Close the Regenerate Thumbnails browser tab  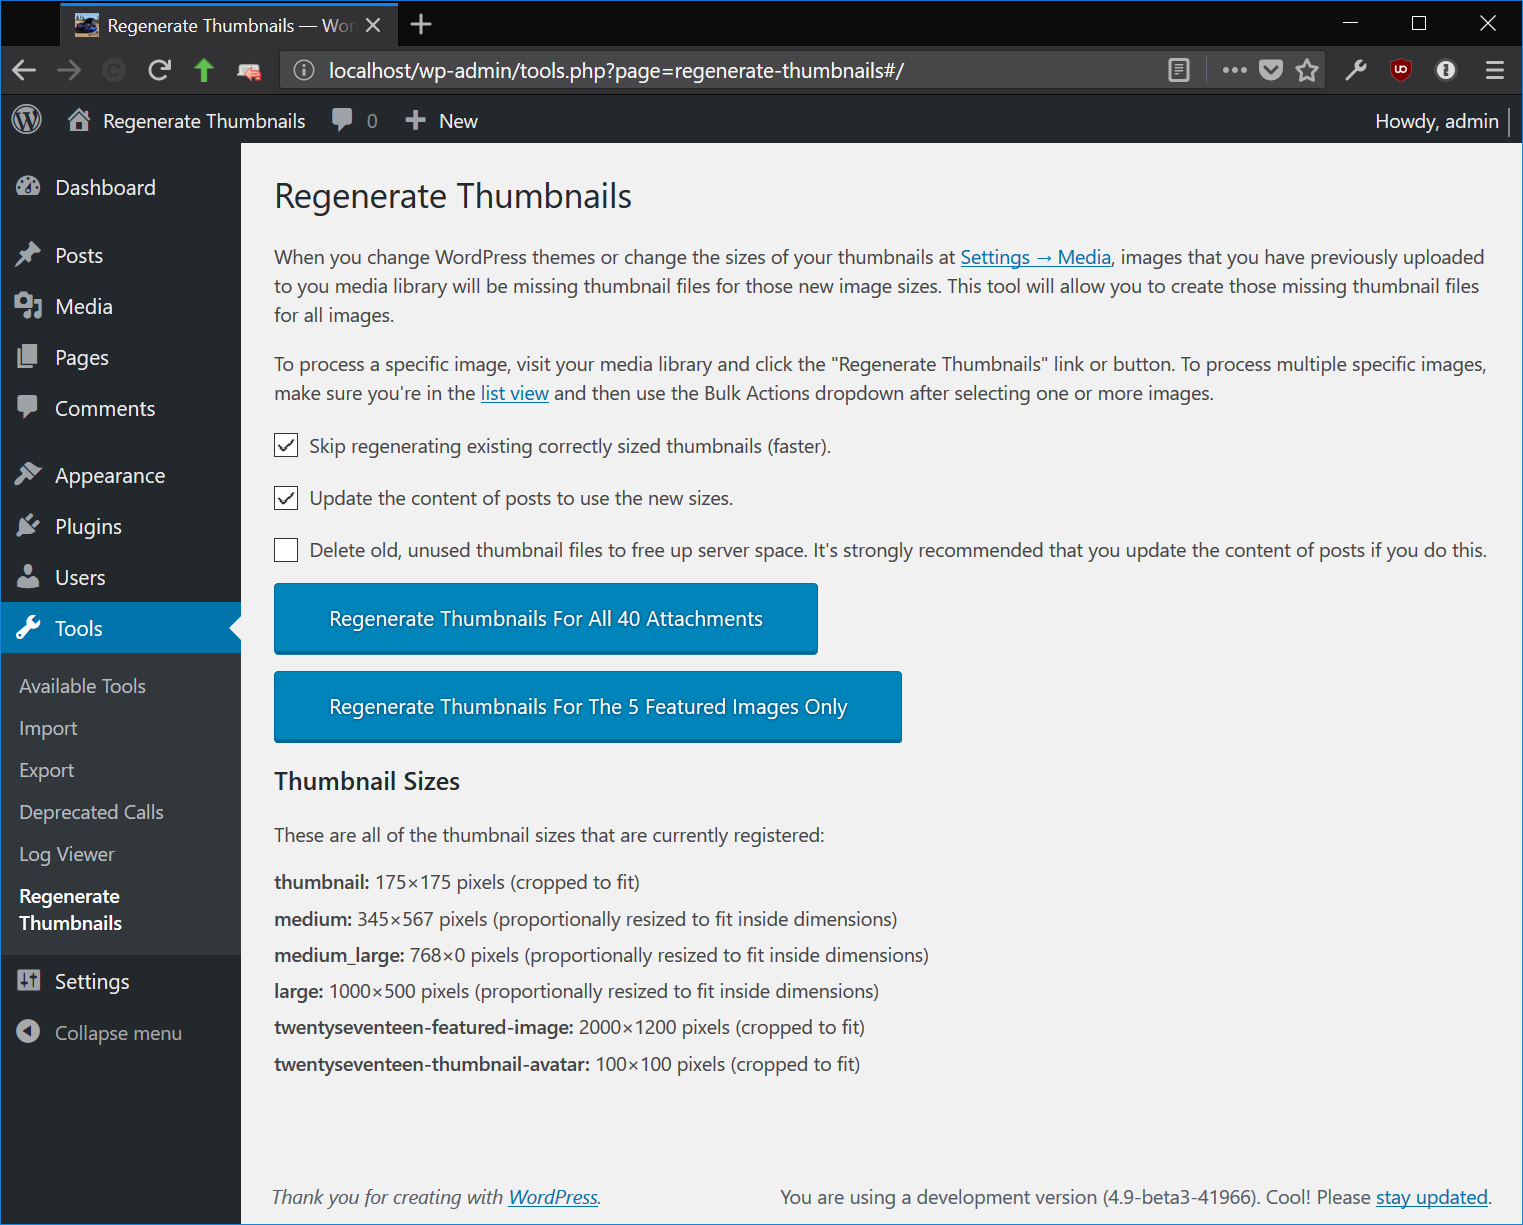pyautogui.click(x=373, y=25)
